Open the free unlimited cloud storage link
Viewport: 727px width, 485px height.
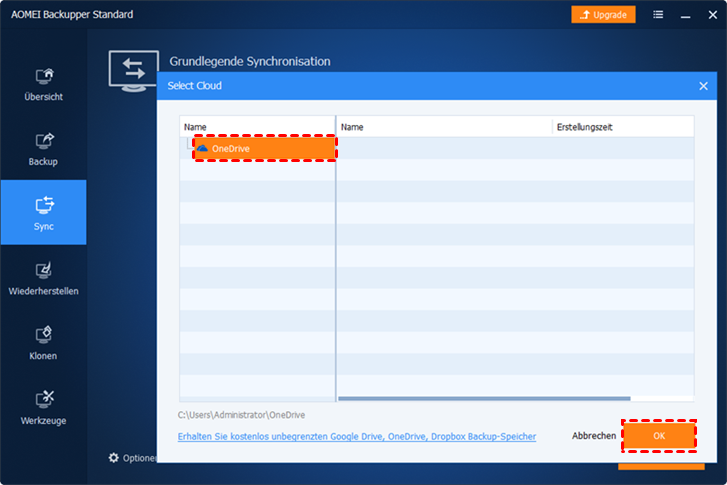point(357,436)
